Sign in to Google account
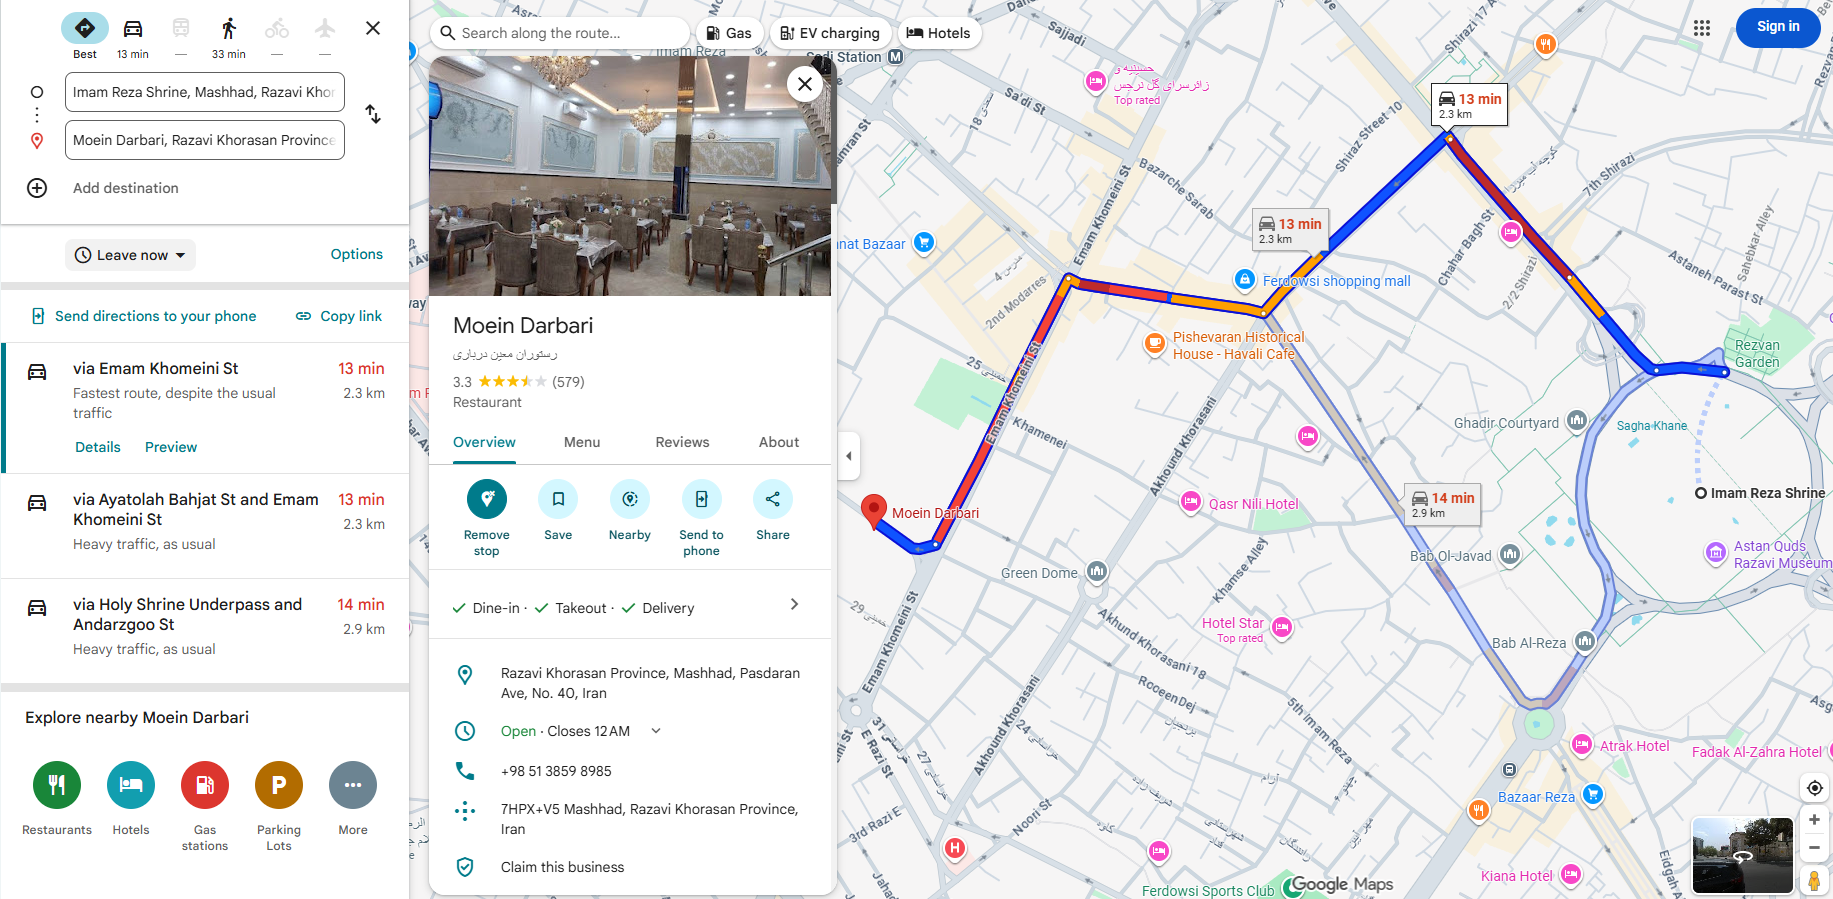 (x=1778, y=27)
